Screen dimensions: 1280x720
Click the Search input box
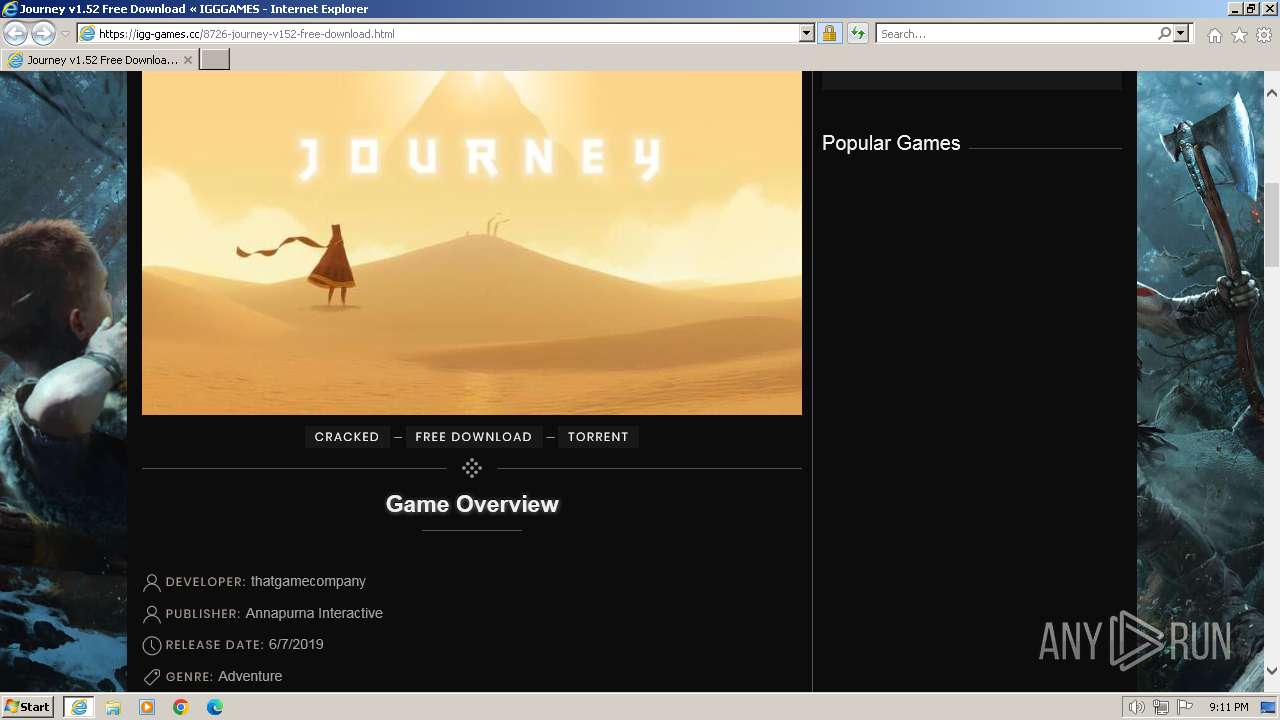pos(1016,34)
